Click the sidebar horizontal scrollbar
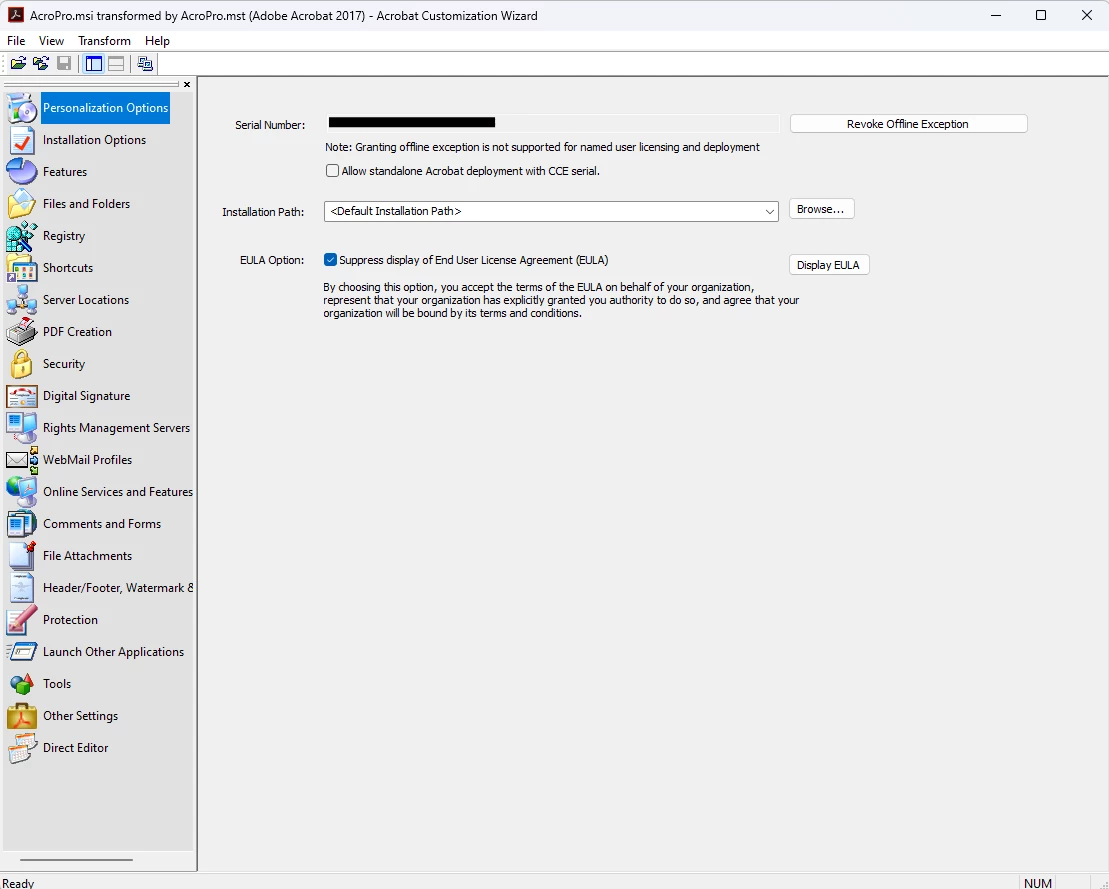Screen dimensions: 1109x889 pyautogui.click(x=76, y=860)
